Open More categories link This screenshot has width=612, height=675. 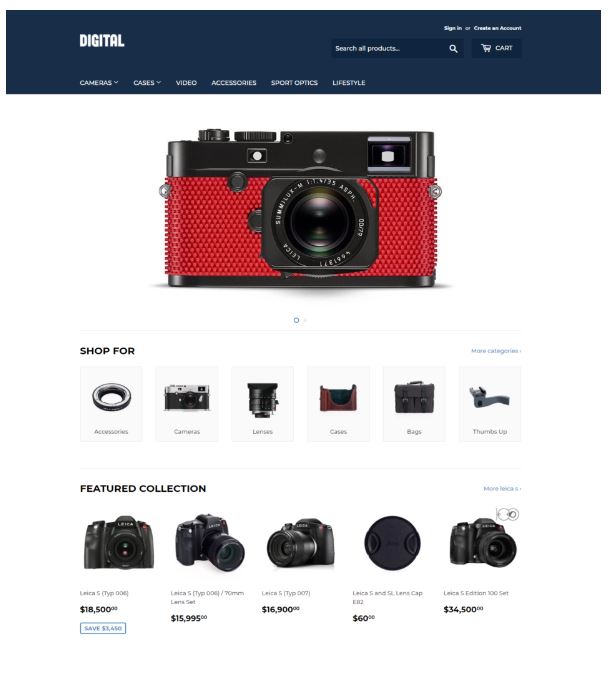tap(496, 351)
